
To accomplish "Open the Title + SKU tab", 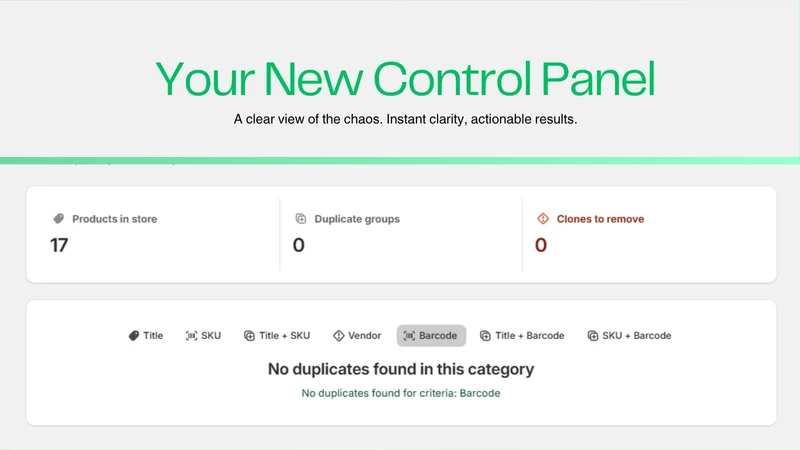I will 277,336.
